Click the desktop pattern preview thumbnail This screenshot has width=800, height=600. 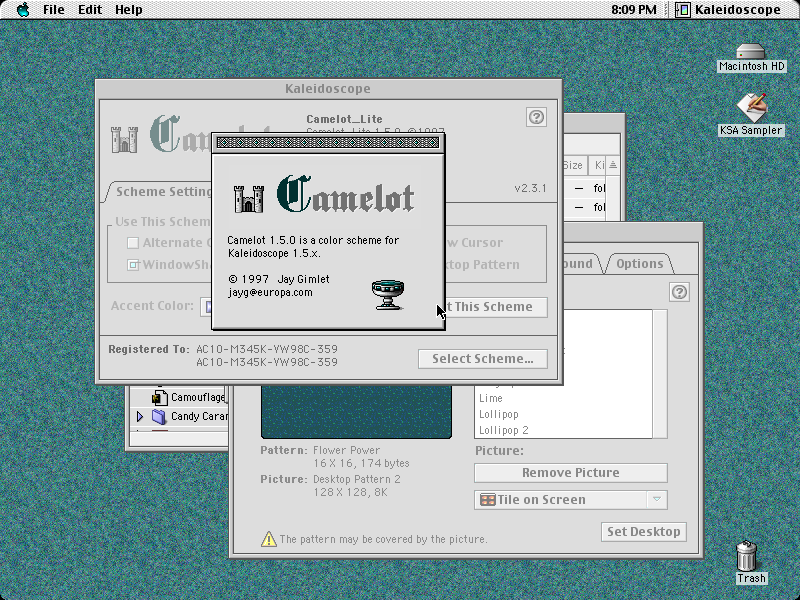(x=356, y=411)
